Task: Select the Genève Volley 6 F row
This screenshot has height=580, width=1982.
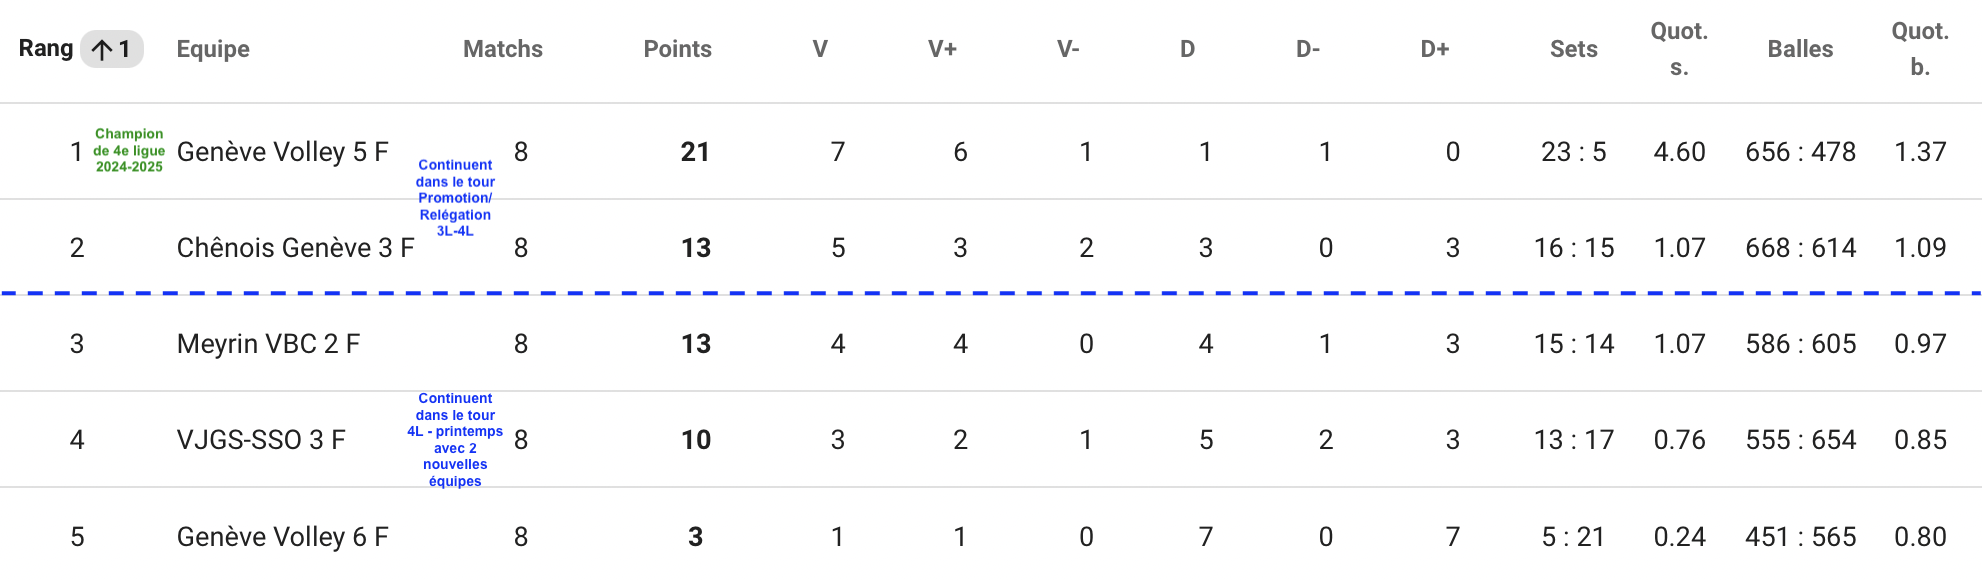Action: [991, 536]
